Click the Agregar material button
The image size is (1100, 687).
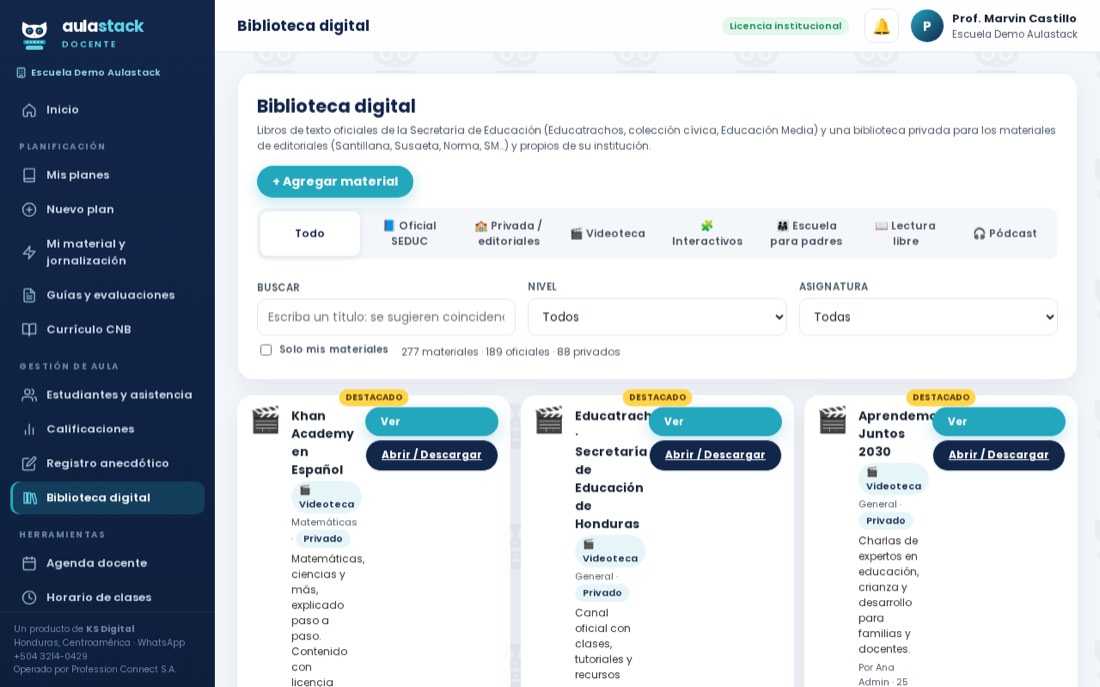pyautogui.click(x=335, y=182)
